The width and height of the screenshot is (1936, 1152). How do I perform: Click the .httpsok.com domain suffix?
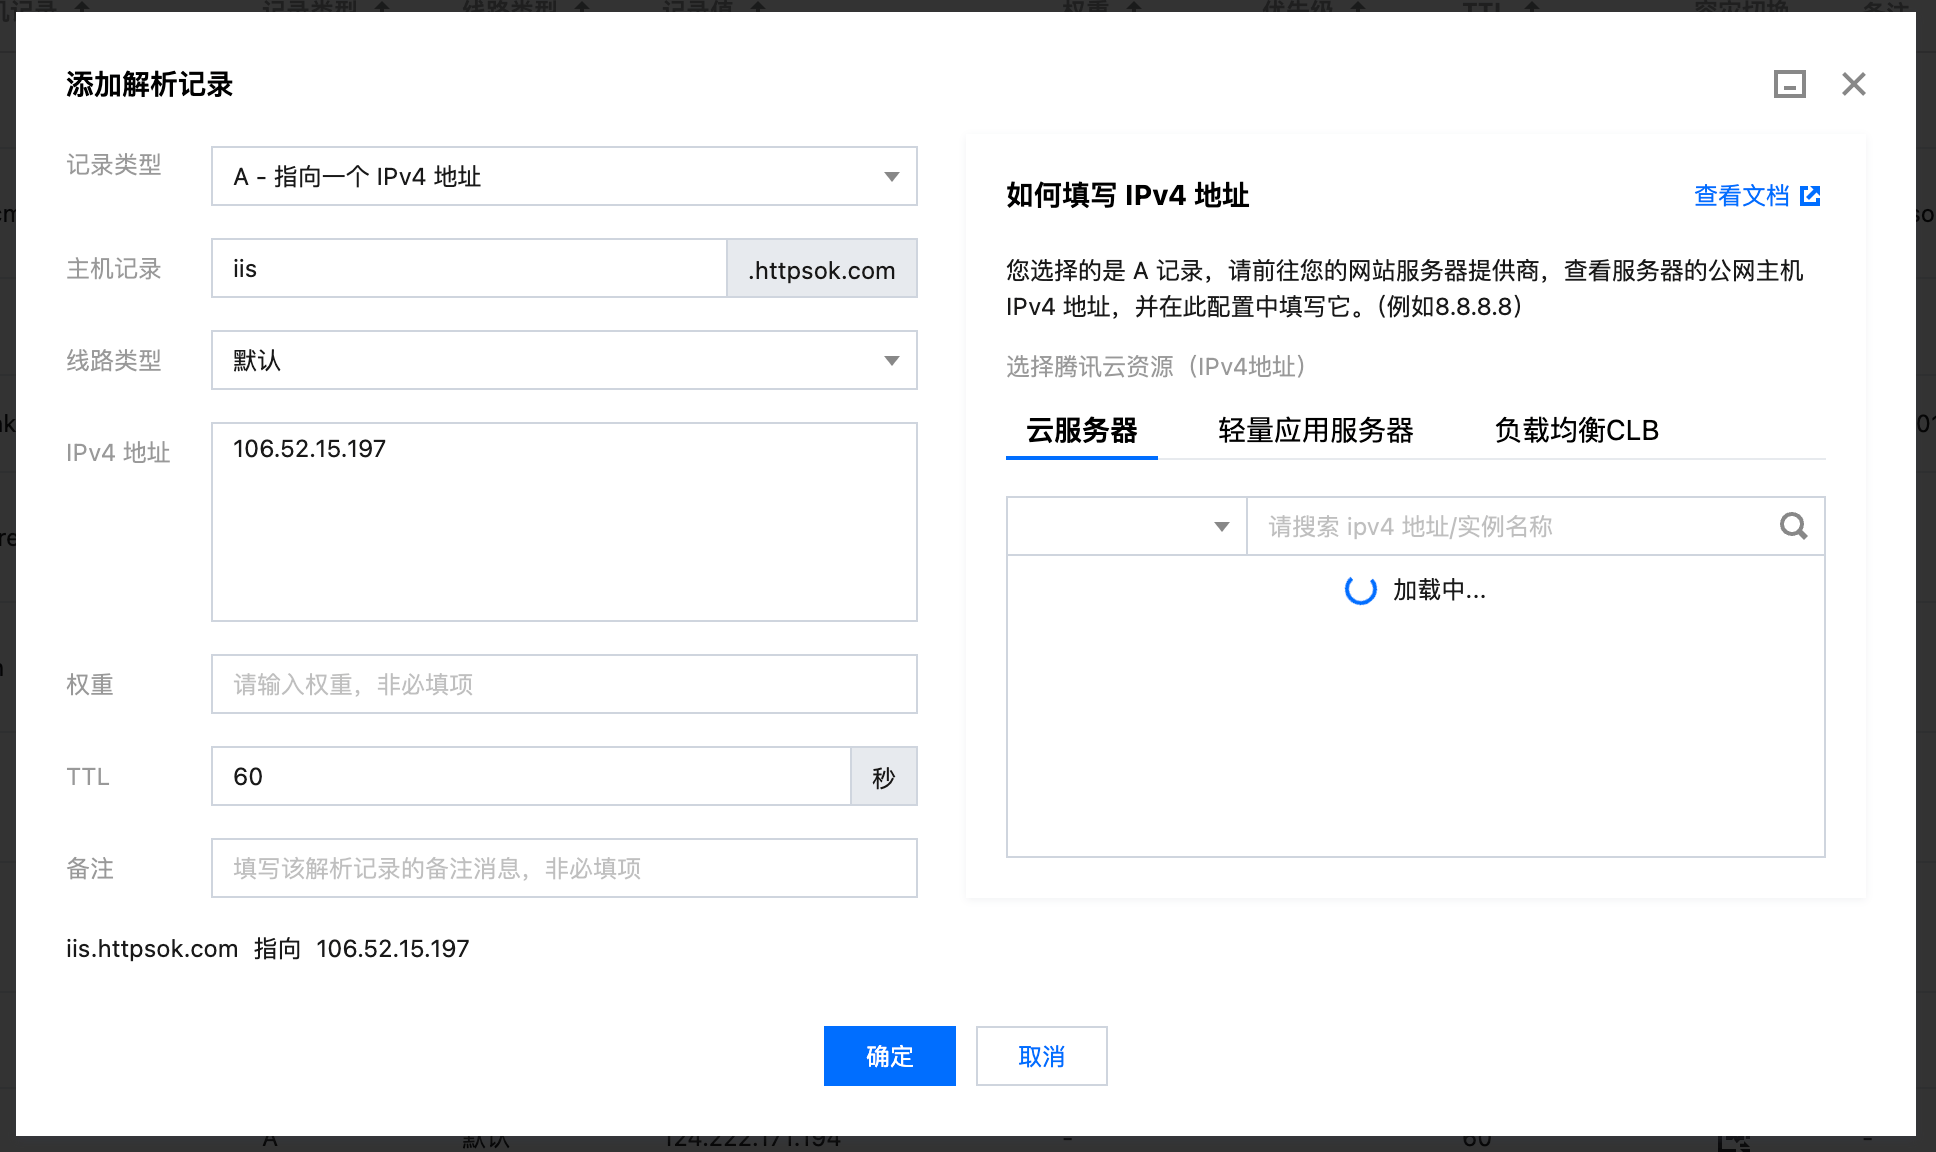coord(821,270)
